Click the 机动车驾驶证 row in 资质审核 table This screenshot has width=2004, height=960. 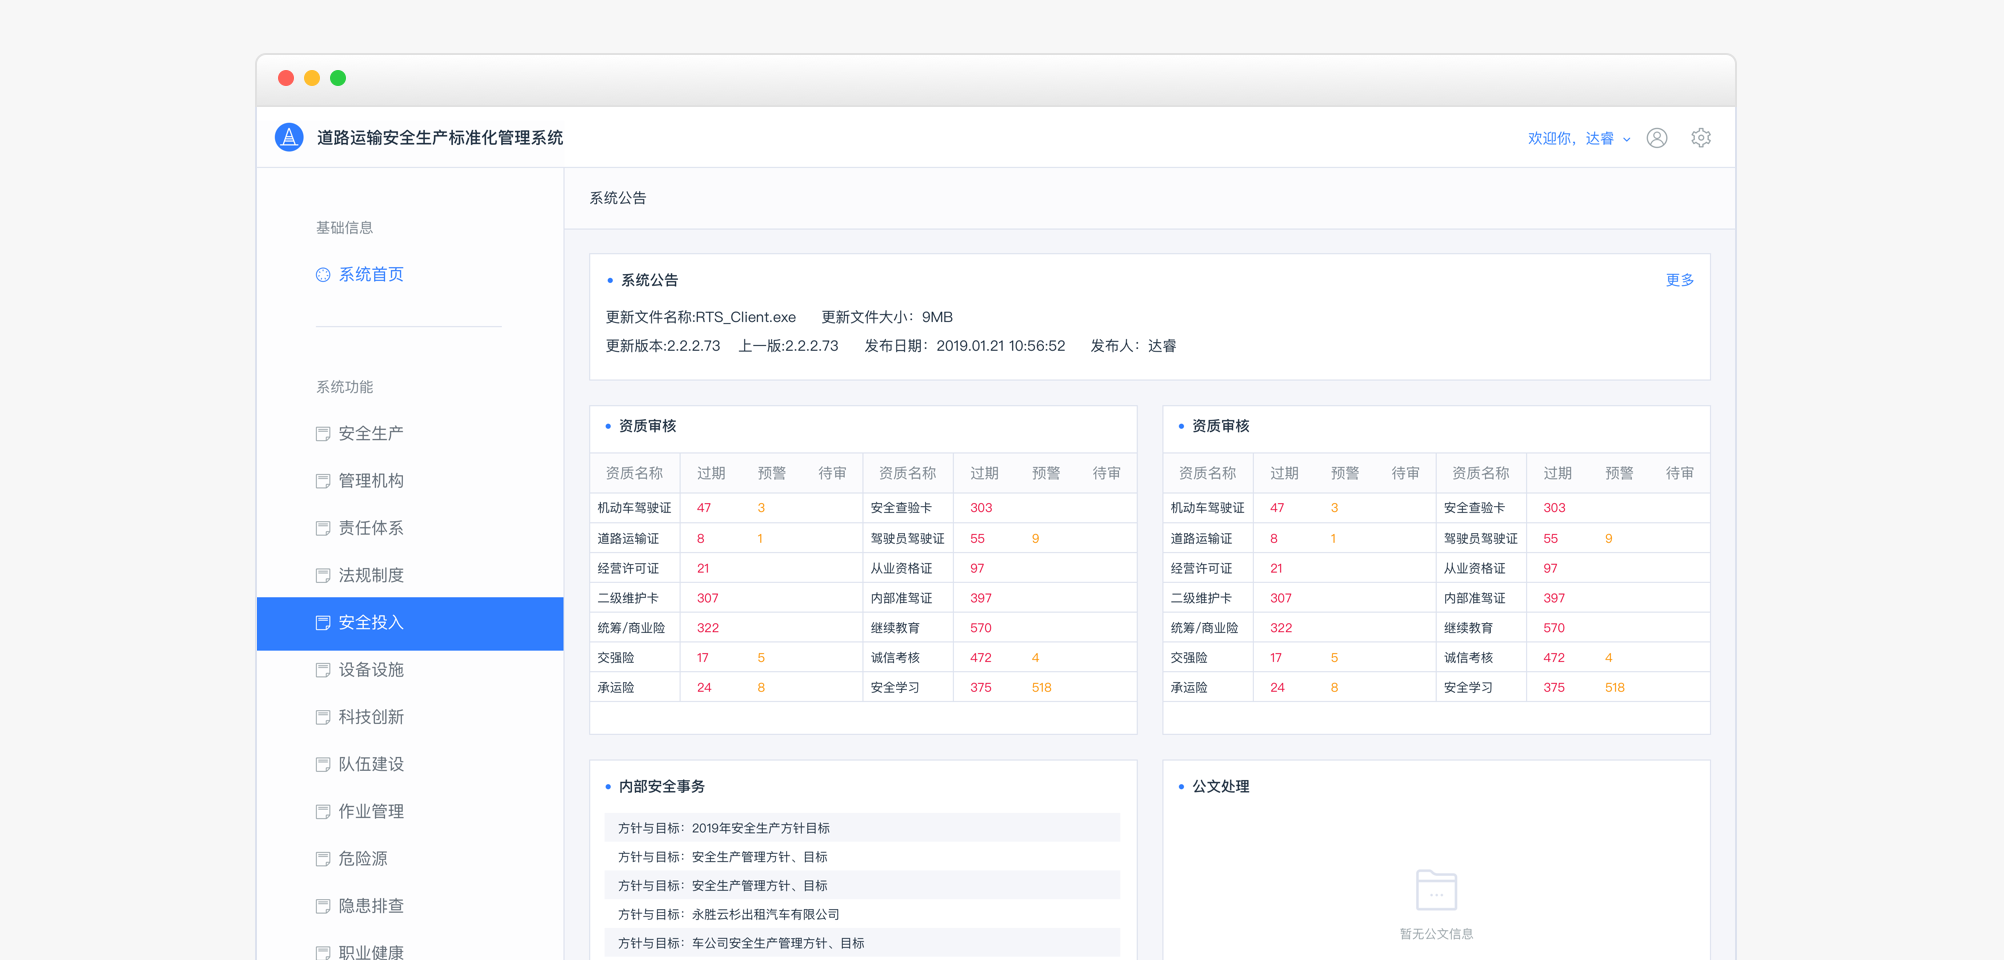(634, 507)
